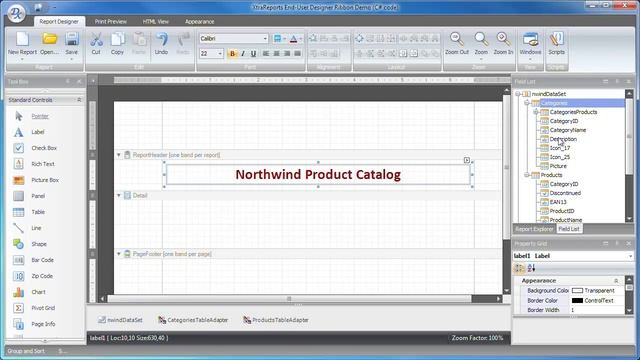Select the CategoriesTableAdapter component
The height and width of the screenshot is (360, 640).
click(x=193, y=320)
